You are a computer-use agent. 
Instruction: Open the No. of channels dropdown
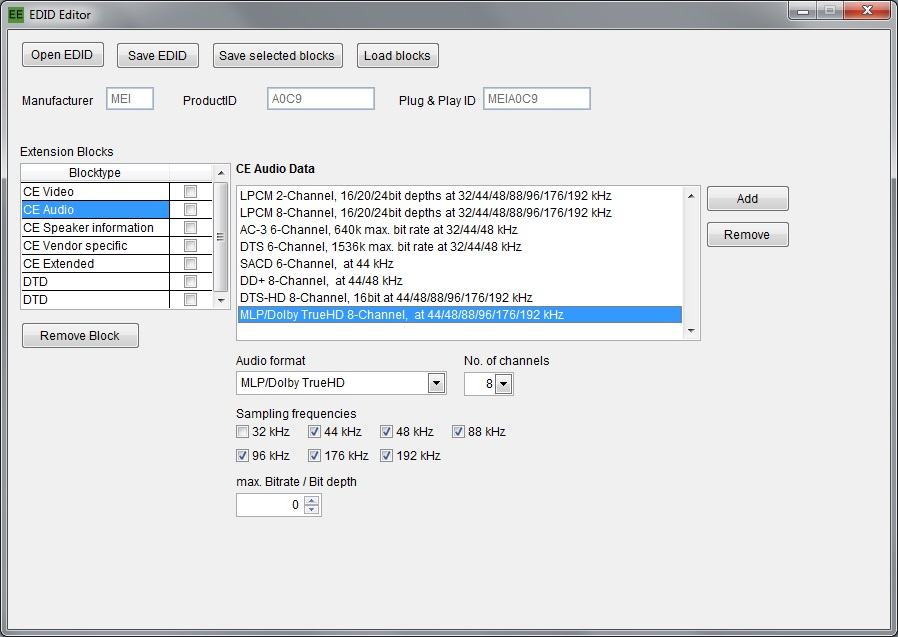click(503, 384)
